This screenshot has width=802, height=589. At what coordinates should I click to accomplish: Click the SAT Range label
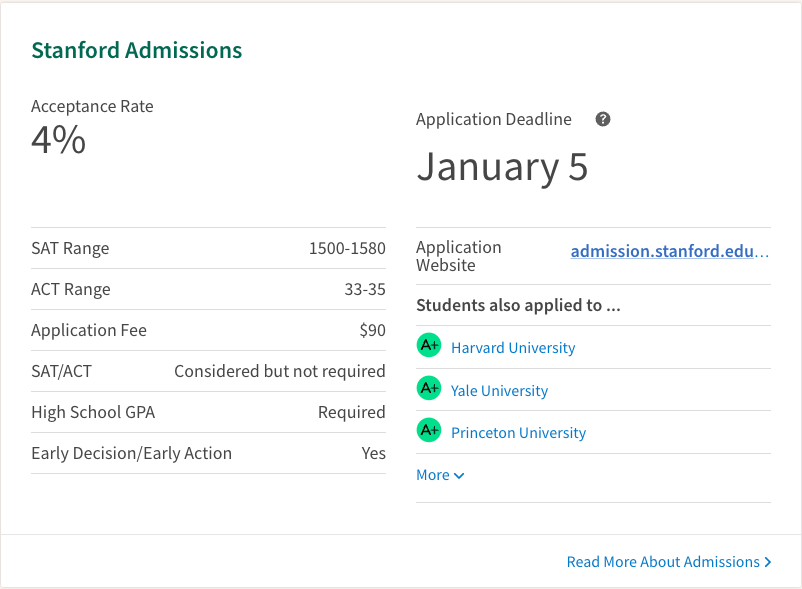click(70, 248)
